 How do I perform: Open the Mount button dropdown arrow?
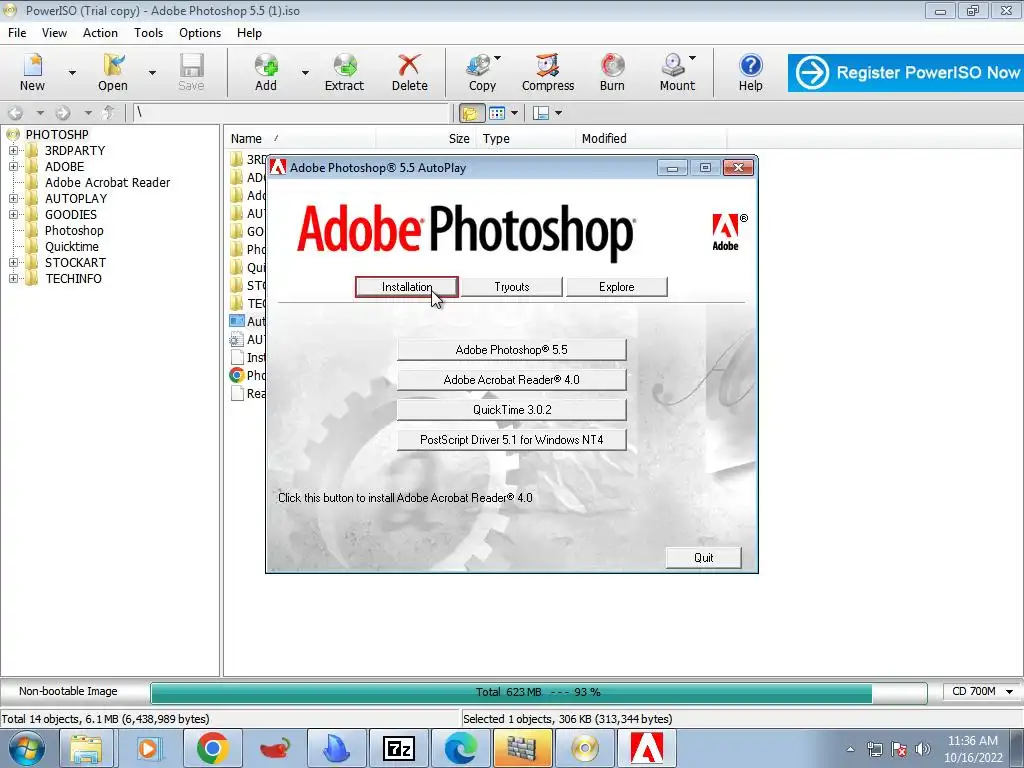click(x=692, y=58)
